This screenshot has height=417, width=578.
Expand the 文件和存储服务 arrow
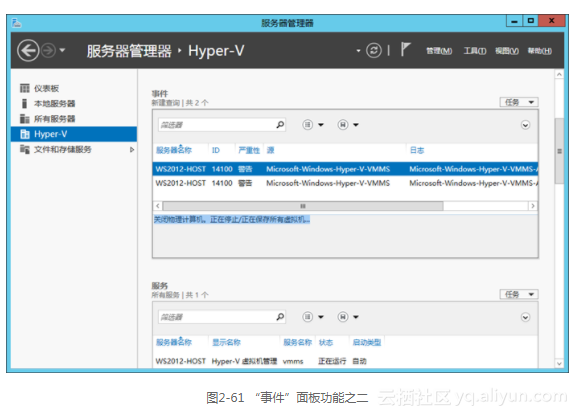coord(132,150)
